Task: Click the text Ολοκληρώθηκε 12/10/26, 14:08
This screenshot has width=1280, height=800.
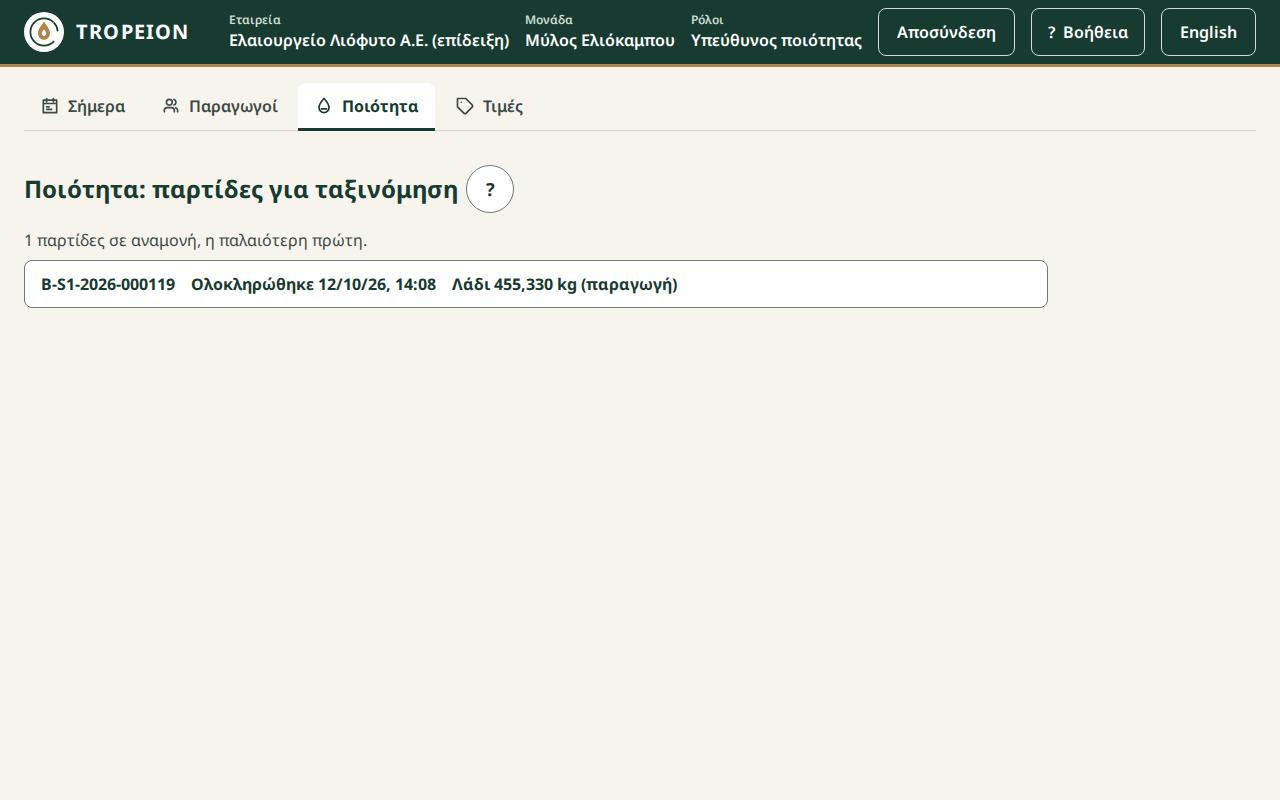Action: pyautogui.click(x=313, y=284)
